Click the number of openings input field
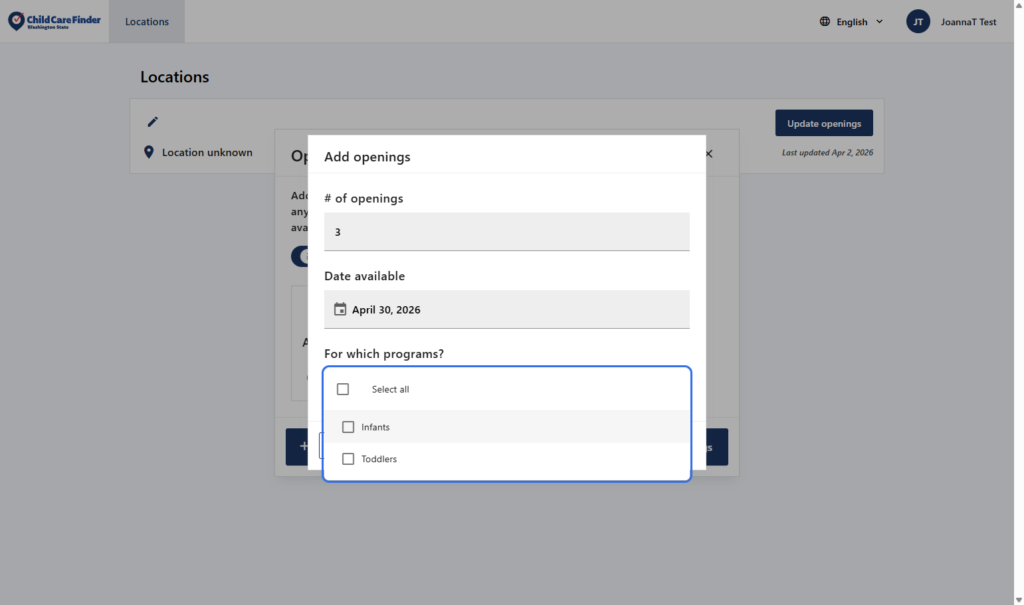 (x=506, y=232)
